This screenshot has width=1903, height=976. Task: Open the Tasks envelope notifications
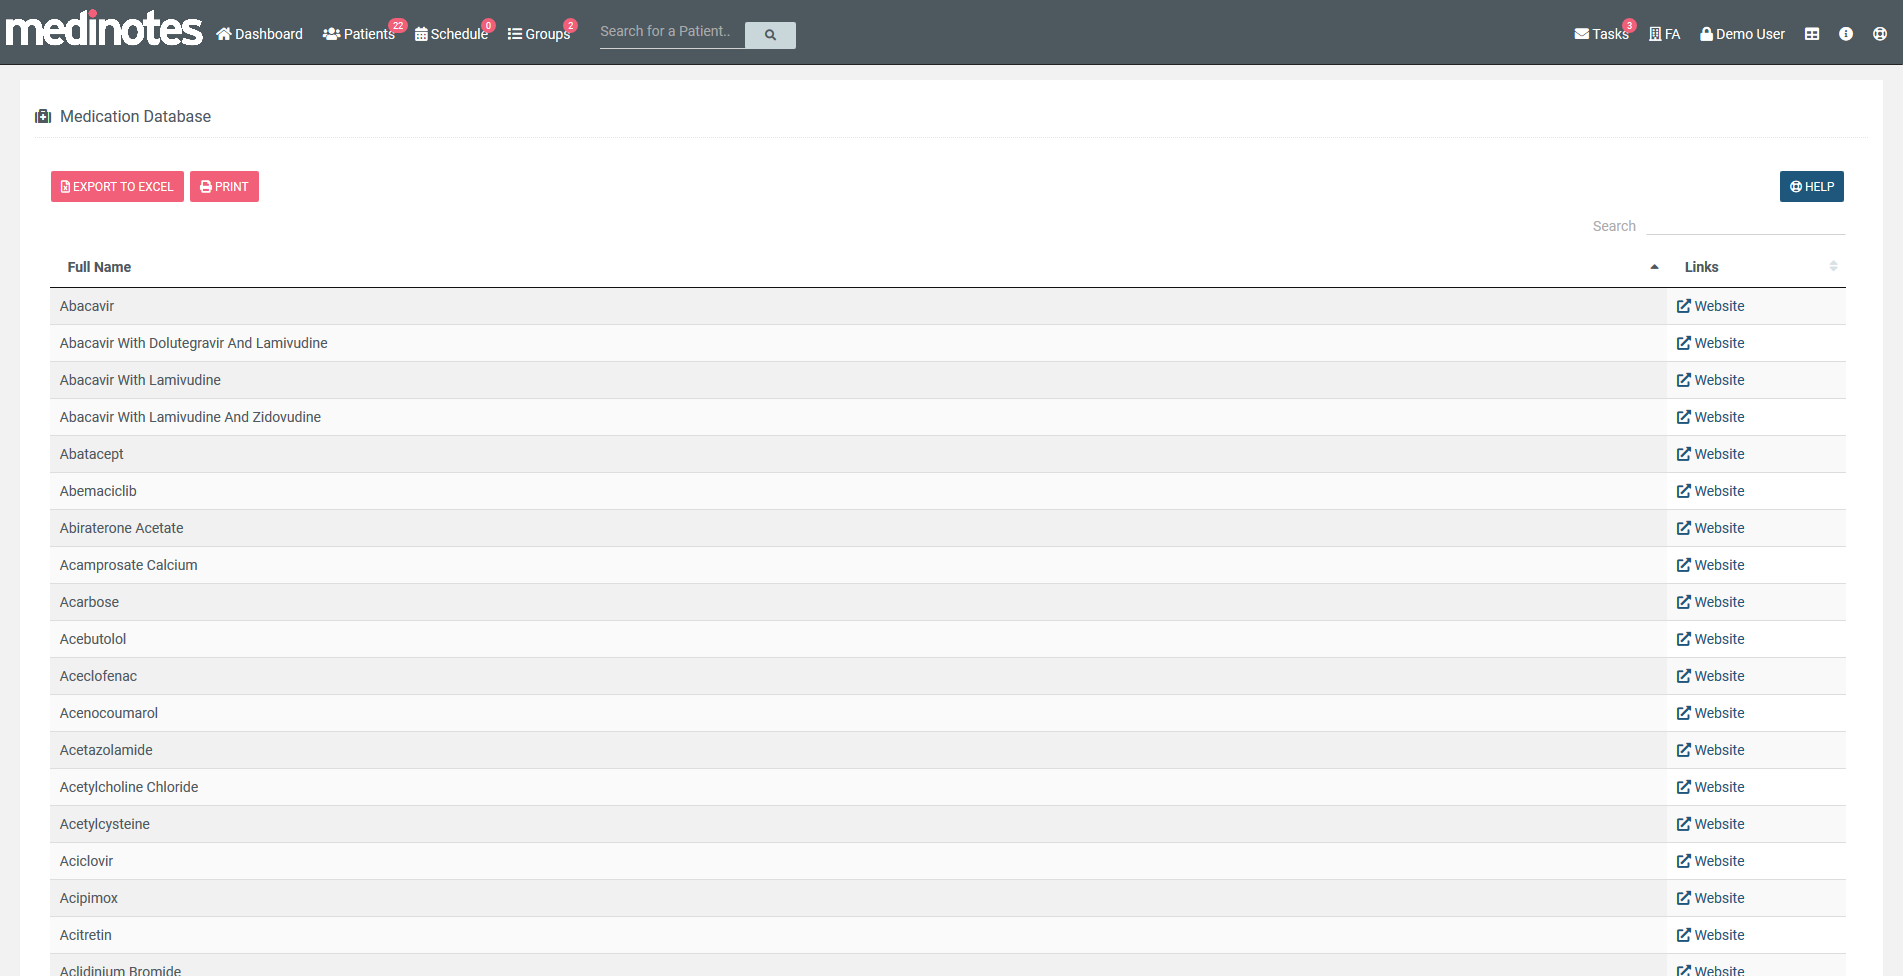(x=1602, y=34)
